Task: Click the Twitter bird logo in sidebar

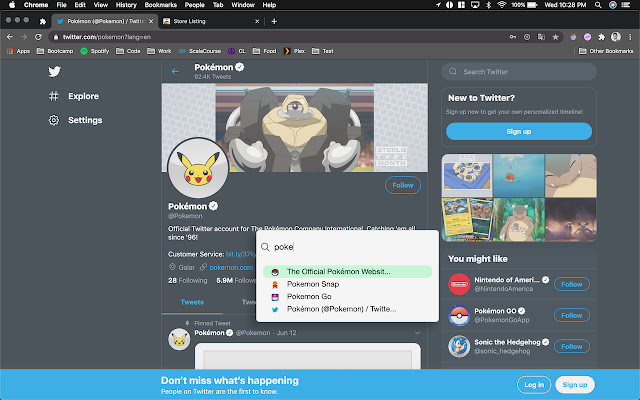Action: pyautogui.click(x=54, y=71)
